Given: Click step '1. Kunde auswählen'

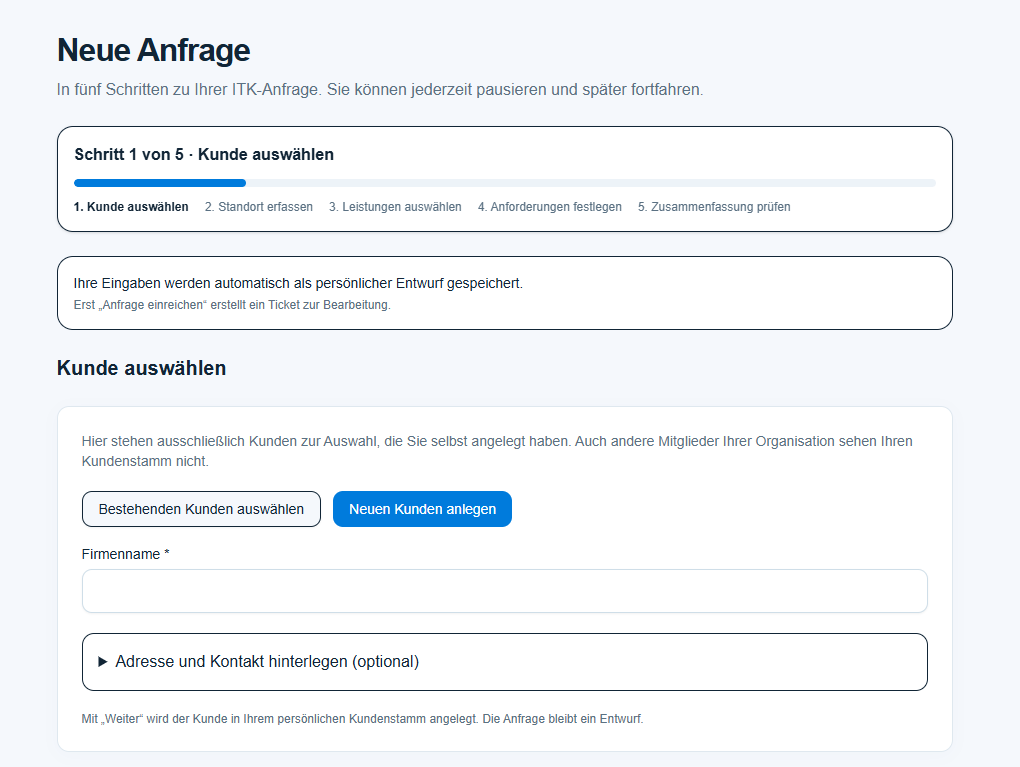Looking at the screenshot, I should [131, 207].
